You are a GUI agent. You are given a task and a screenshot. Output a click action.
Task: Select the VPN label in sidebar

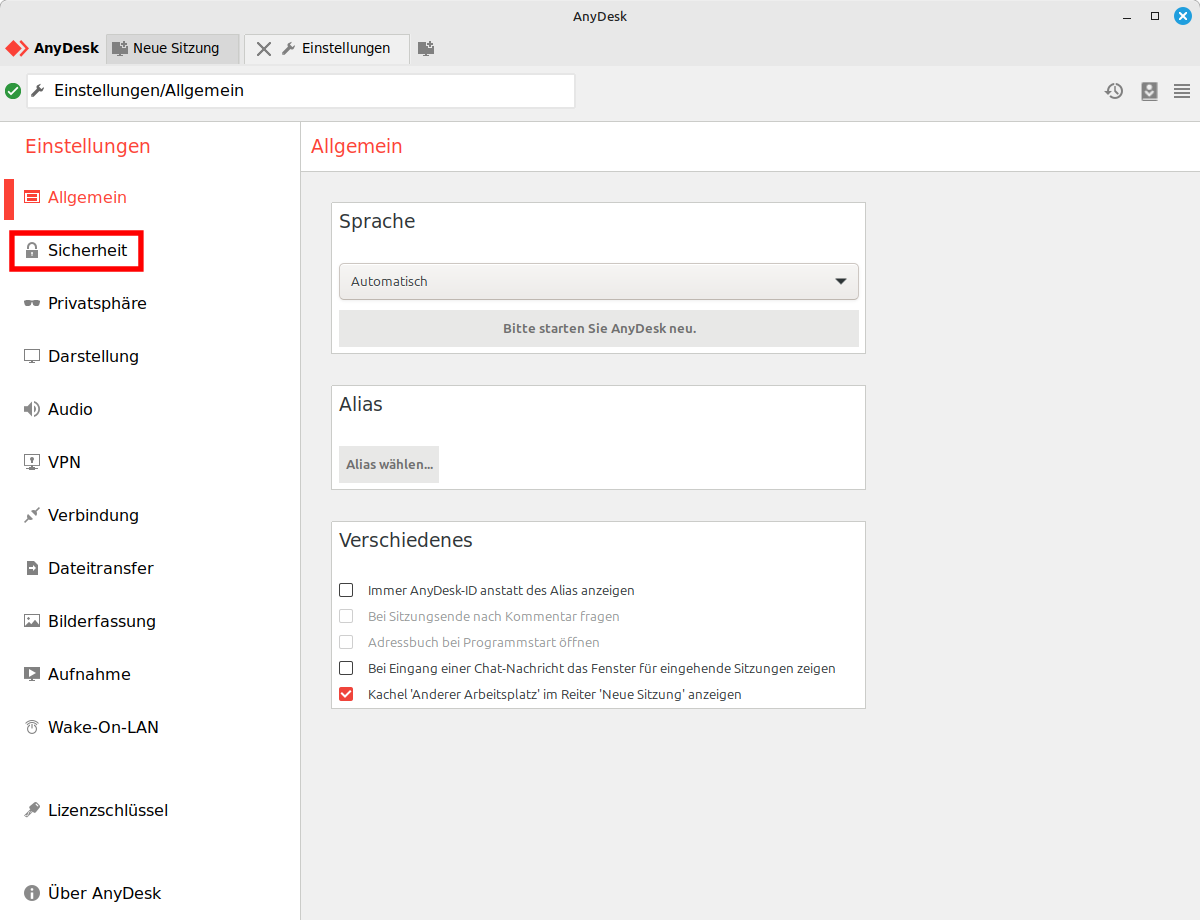click(x=64, y=462)
